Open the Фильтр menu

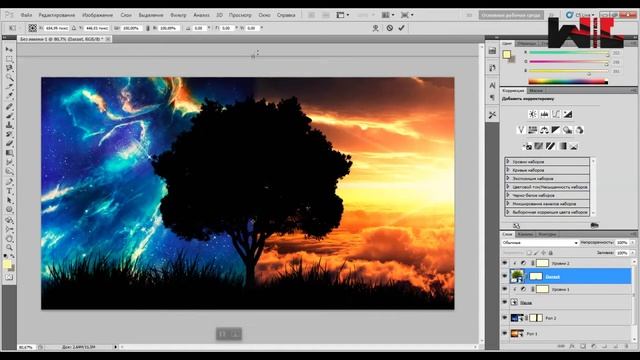click(178, 15)
